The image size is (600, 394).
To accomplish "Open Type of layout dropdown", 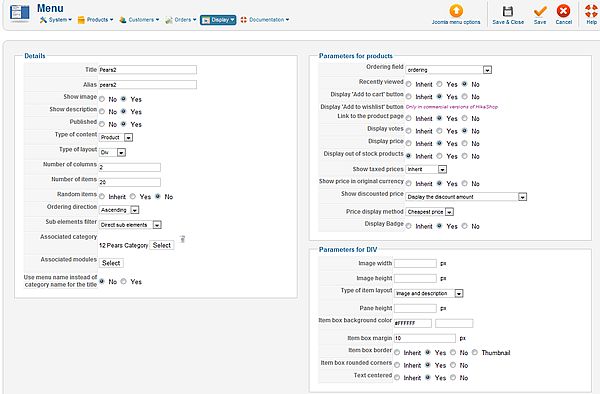I will (x=112, y=152).
